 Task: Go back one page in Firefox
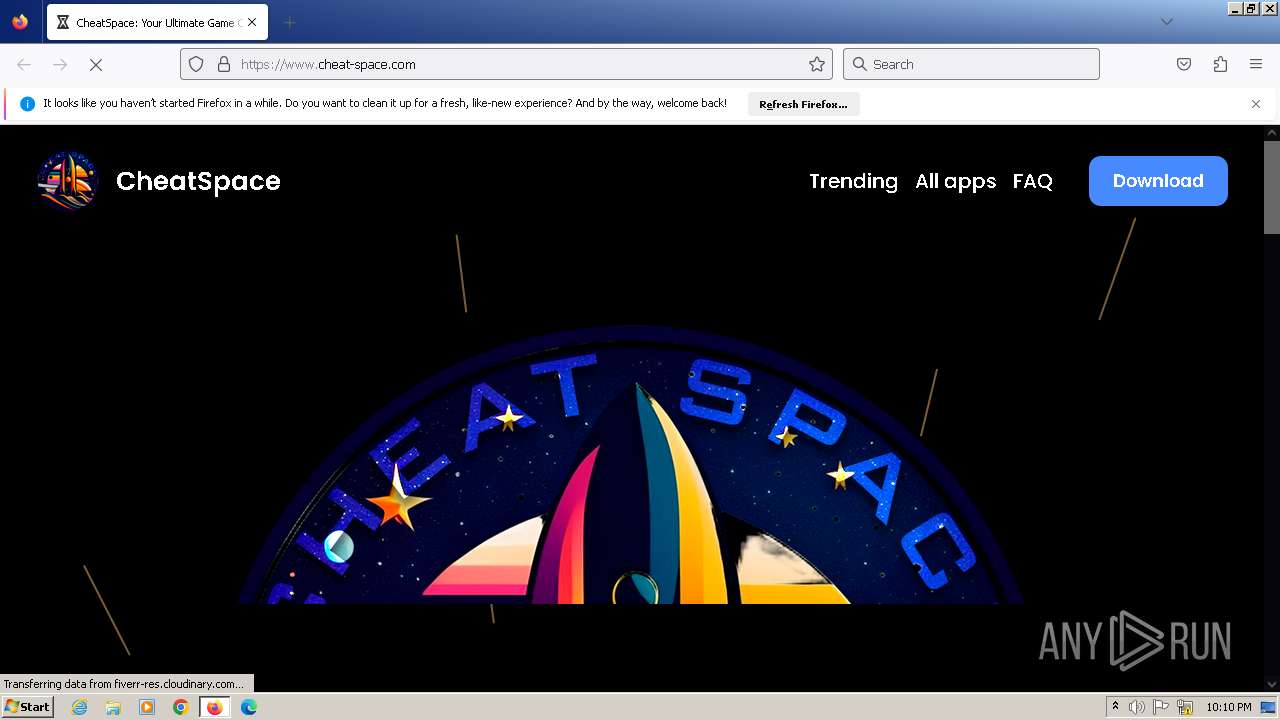[24, 64]
